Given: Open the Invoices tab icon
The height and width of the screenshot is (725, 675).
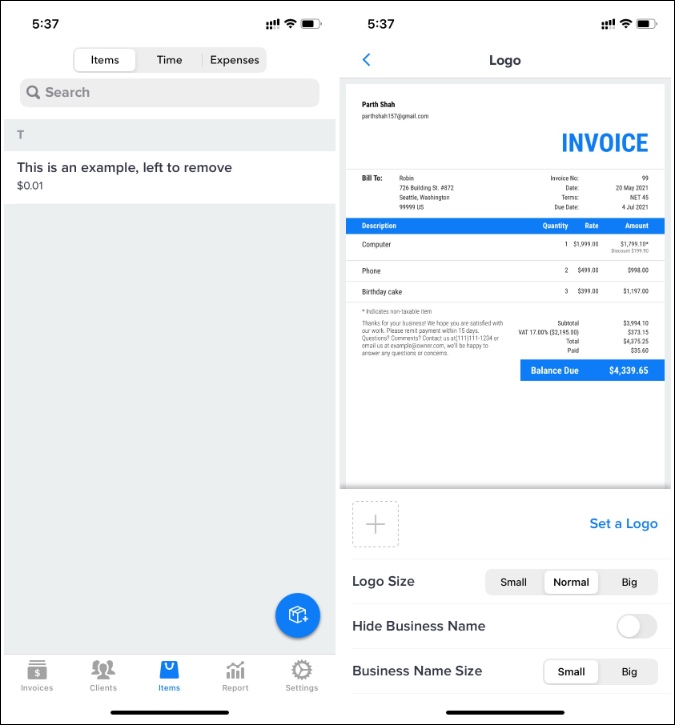Looking at the screenshot, I should (x=37, y=670).
